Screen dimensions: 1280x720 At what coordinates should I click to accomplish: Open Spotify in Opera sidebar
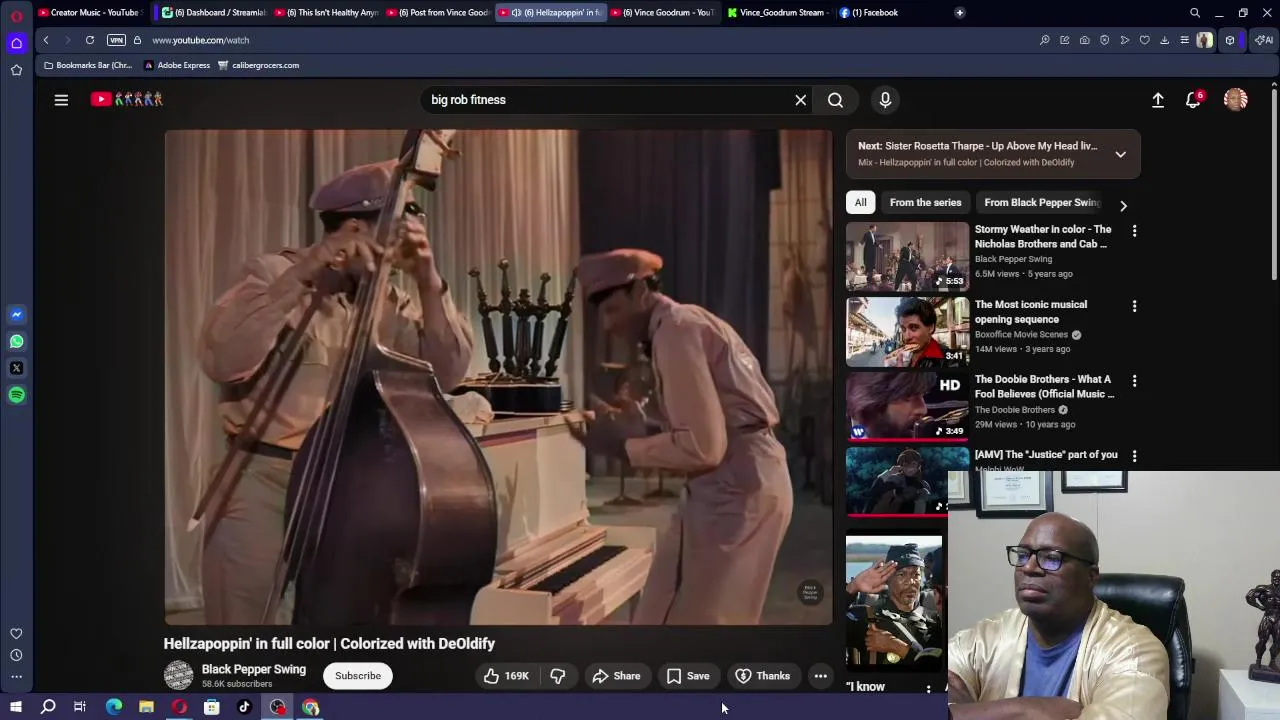16,395
